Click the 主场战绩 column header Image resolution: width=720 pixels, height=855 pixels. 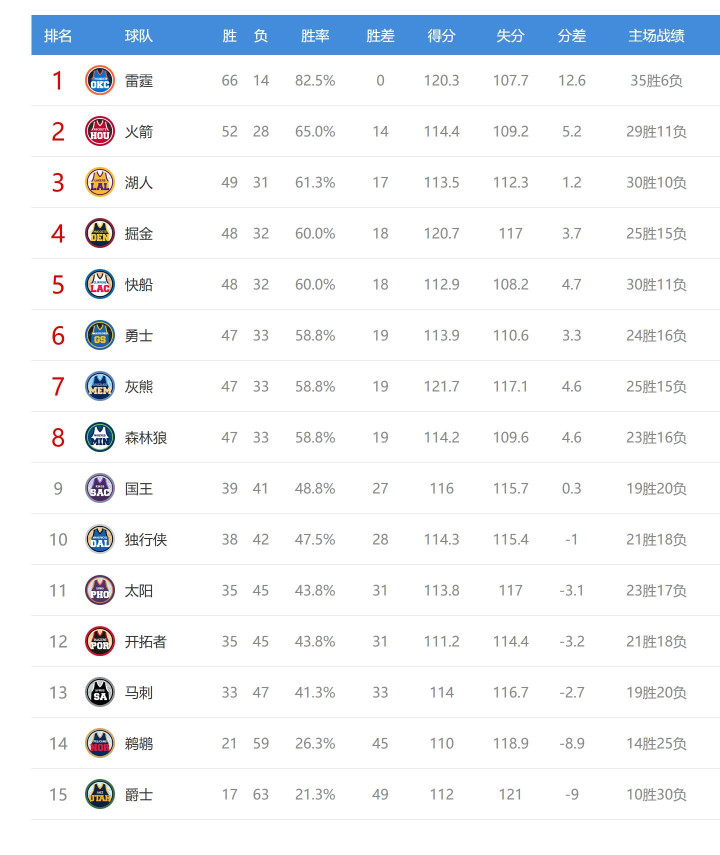[656, 36]
